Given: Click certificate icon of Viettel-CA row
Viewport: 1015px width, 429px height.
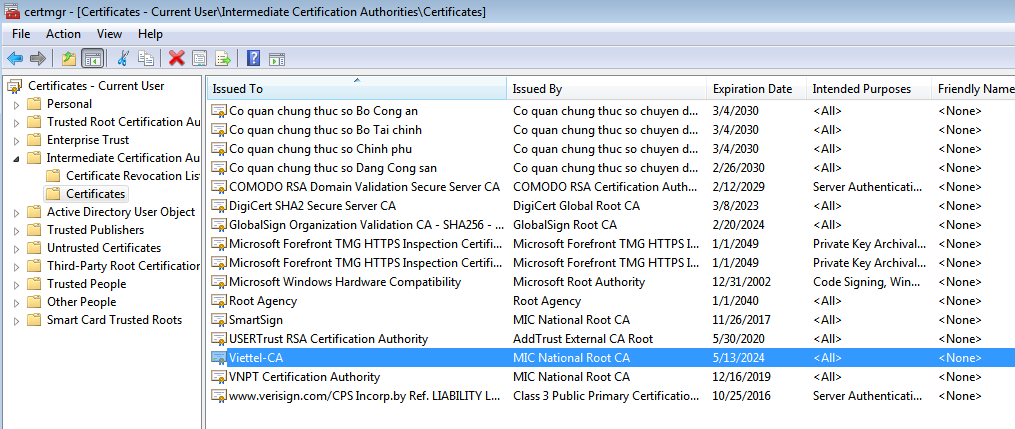Looking at the screenshot, I should pos(219,358).
